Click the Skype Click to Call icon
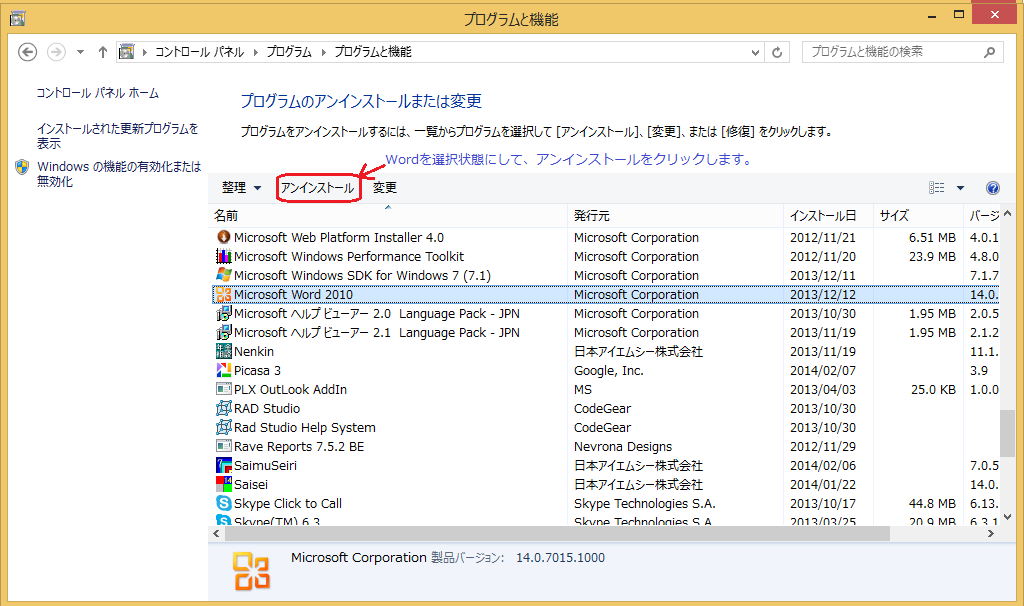This screenshot has height=606, width=1024. [x=224, y=504]
